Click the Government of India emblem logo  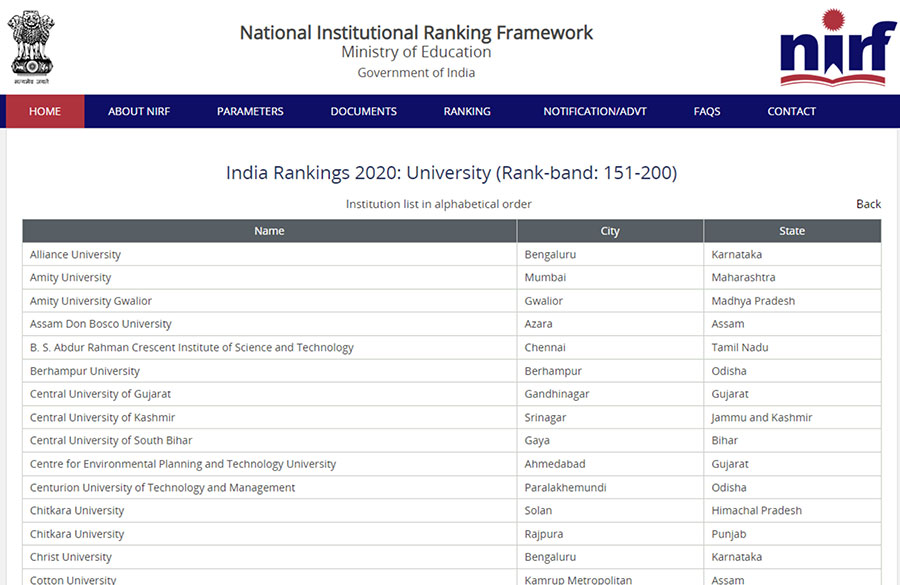tap(31, 47)
